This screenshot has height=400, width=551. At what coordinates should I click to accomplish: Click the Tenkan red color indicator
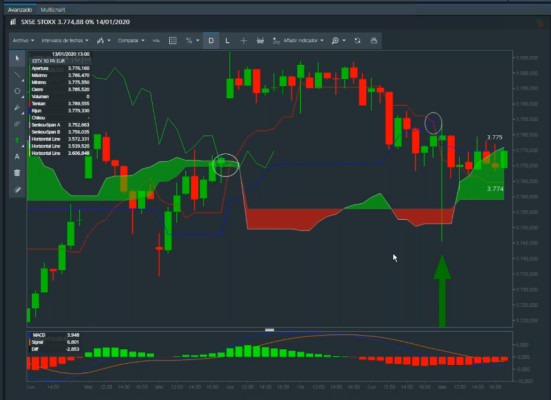tap(30, 104)
